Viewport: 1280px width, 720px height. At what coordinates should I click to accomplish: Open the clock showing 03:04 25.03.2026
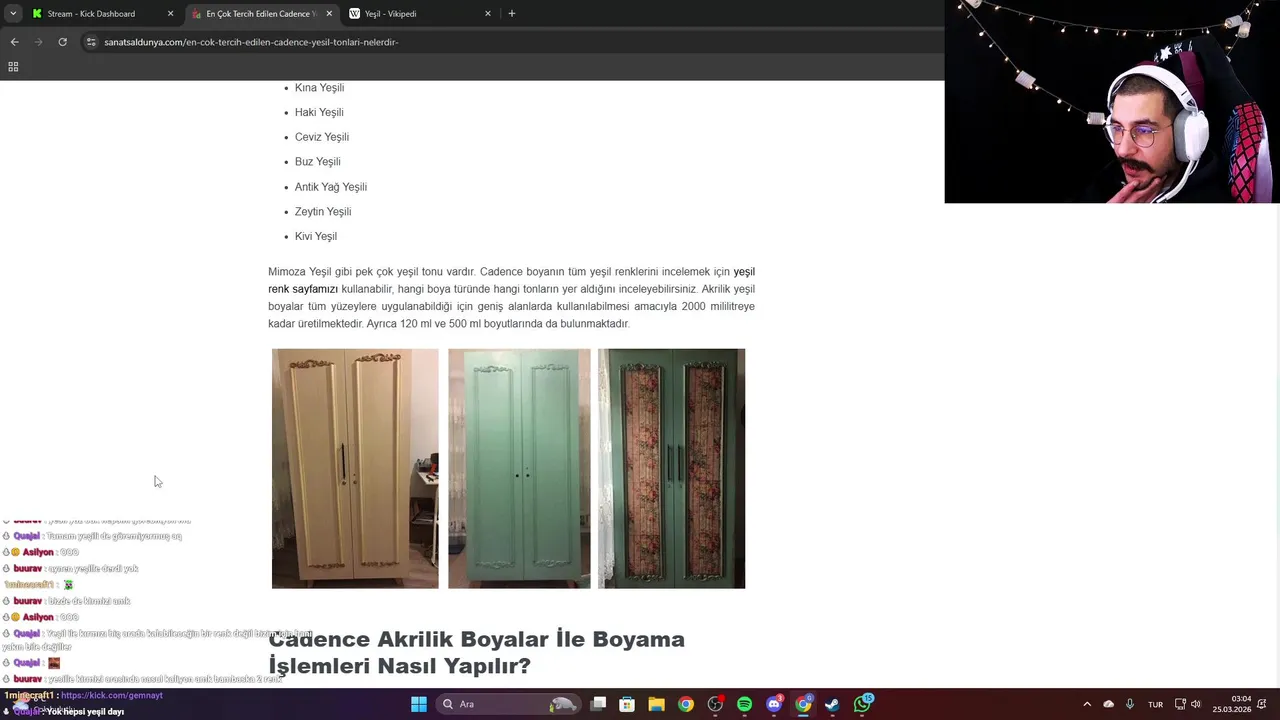click(1232, 704)
